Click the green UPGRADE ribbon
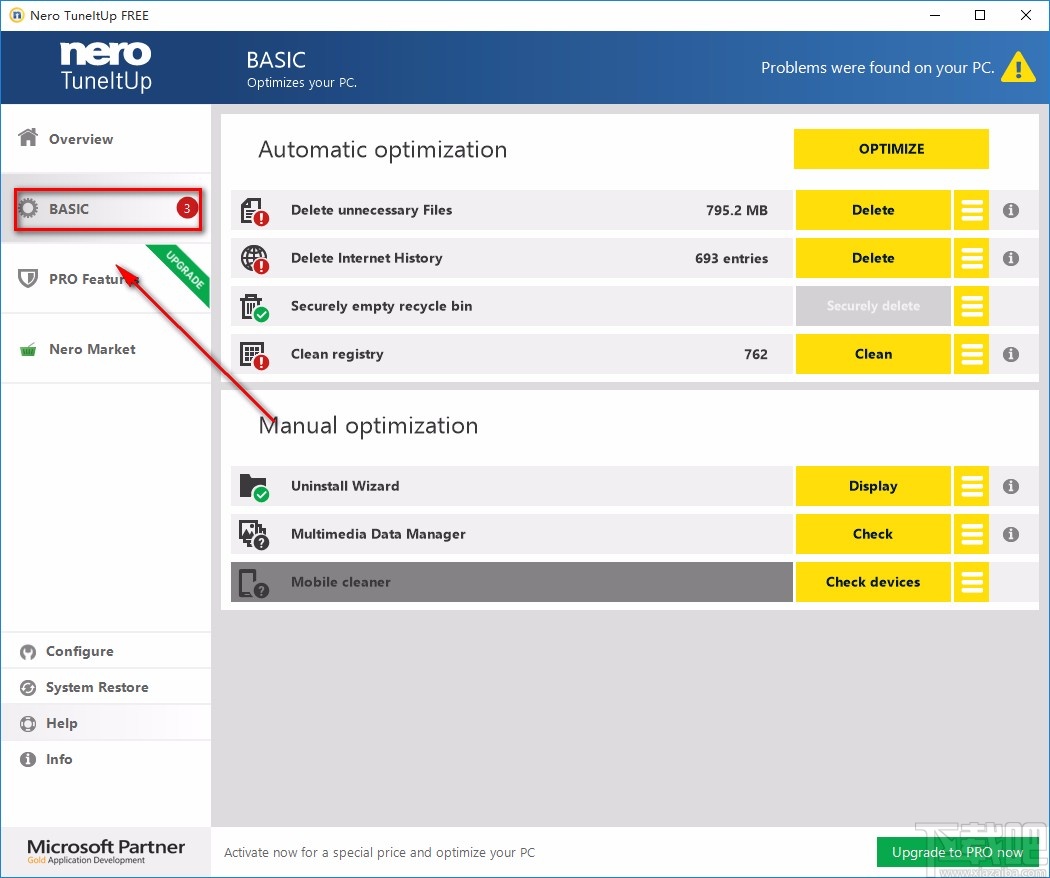The height and width of the screenshot is (878, 1050). pyautogui.click(x=183, y=271)
